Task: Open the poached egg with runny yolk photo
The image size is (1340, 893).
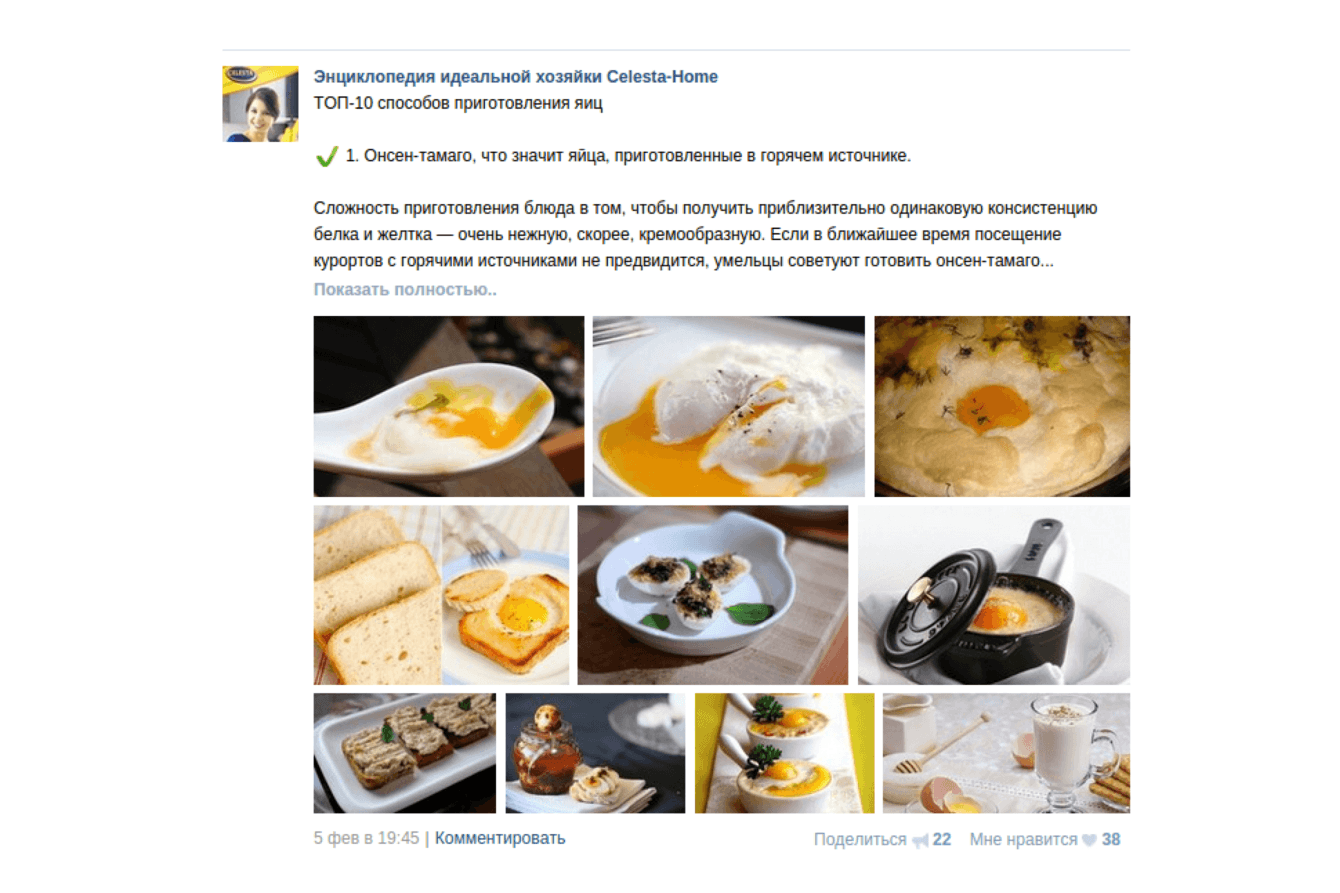Action: tap(728, 406)
